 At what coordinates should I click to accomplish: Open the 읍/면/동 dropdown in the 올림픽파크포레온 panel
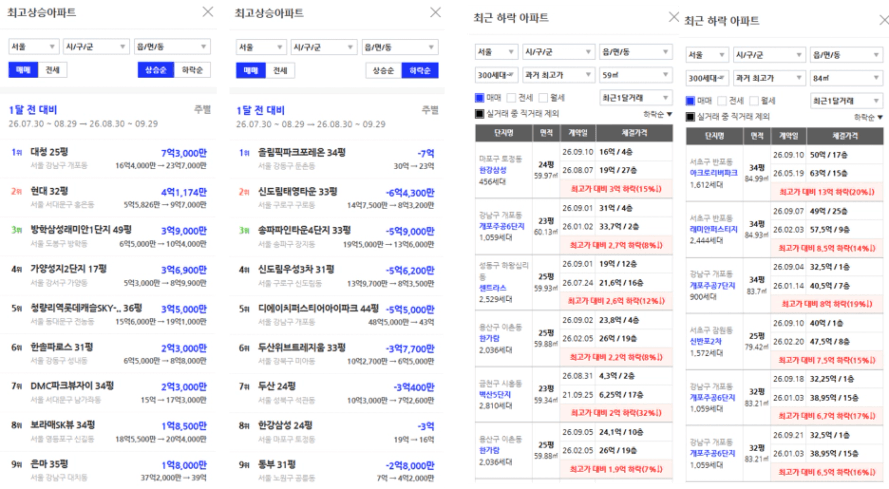point(400,47)
